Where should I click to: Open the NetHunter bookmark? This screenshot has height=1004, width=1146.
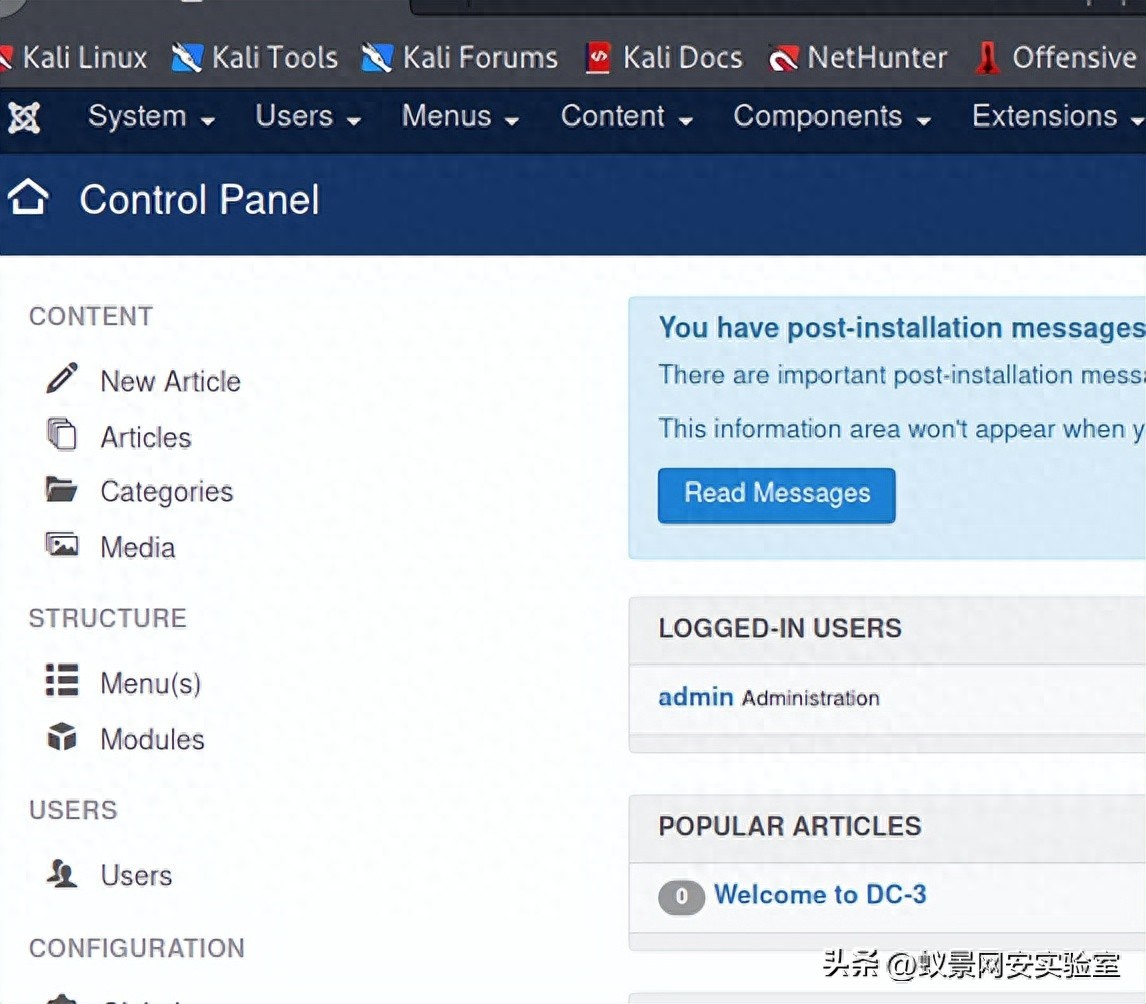(858, 58)
